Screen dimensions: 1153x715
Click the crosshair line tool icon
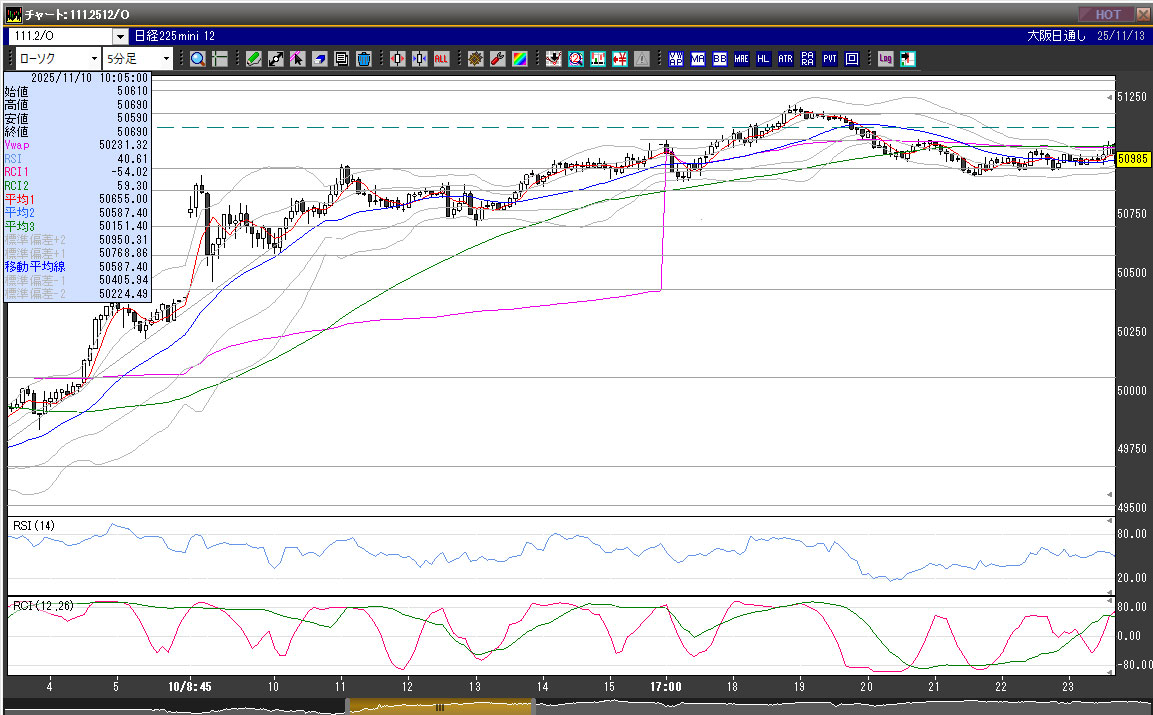point(219,59)
